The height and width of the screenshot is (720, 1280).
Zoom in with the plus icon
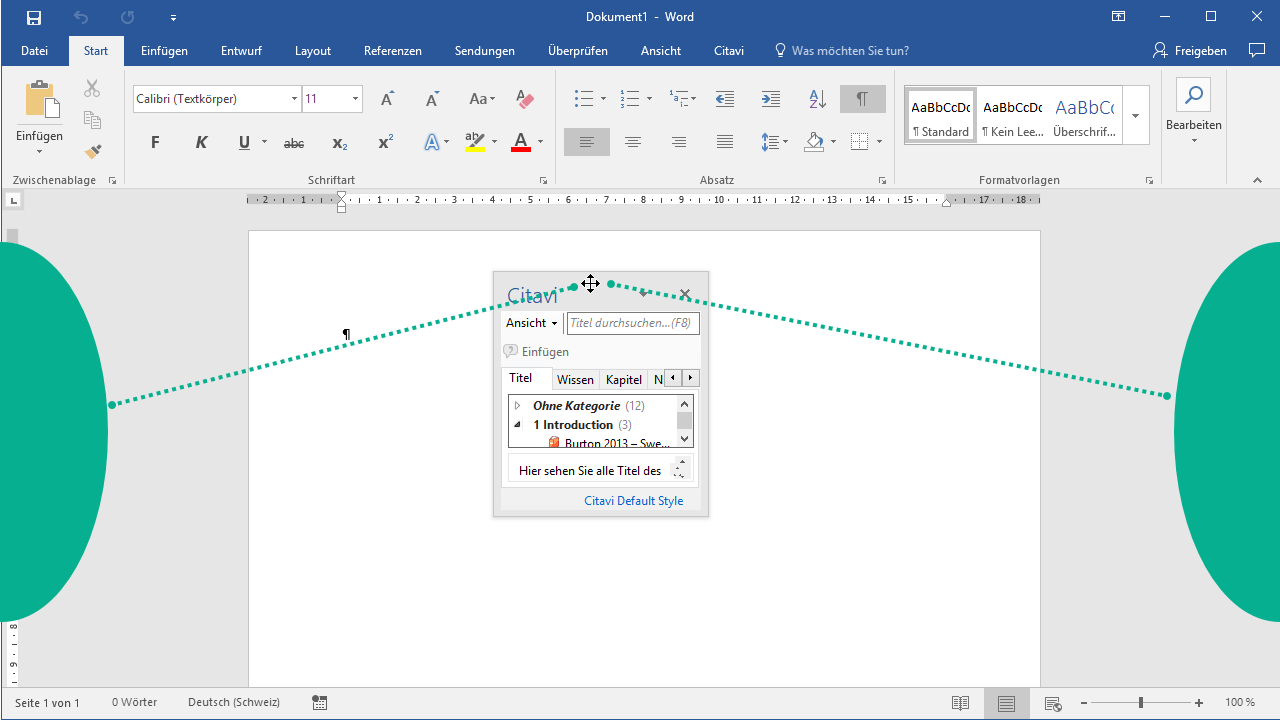(x=1199, y=703)
